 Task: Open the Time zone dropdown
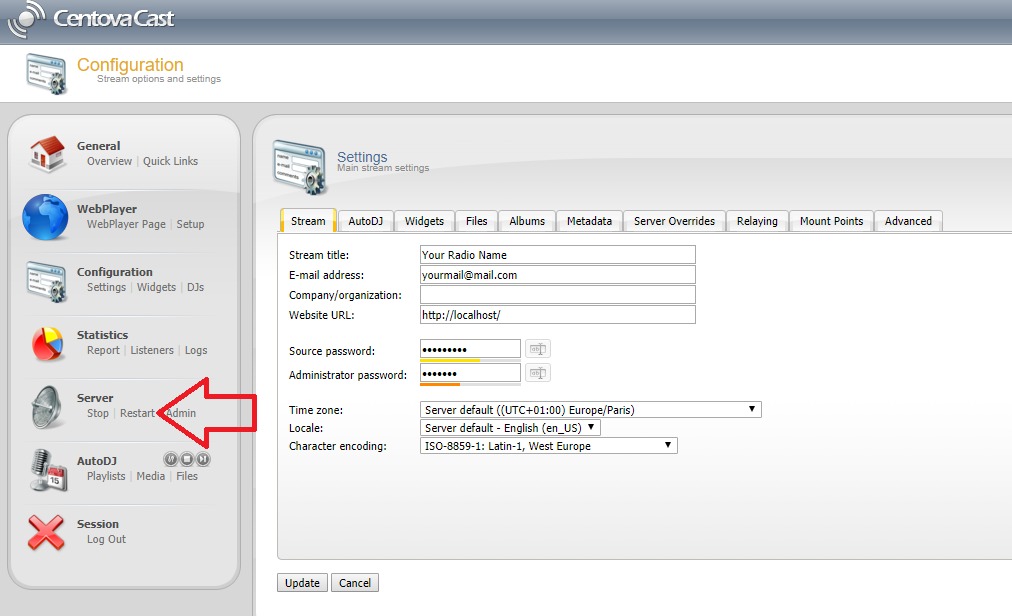click(591, 410)
